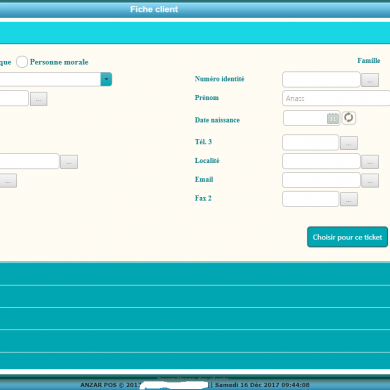This screenshot has height=390, width=390.
Task: Click the Fiche client title
Action: tap(154, 9)
